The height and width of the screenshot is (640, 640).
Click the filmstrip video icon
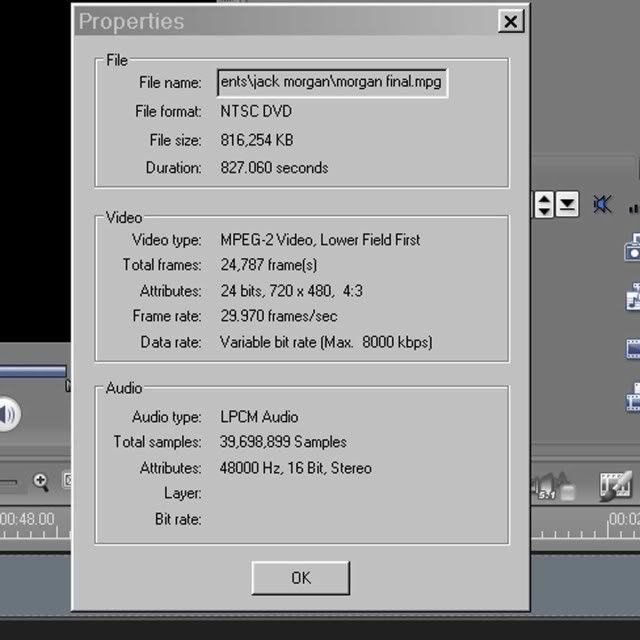tap(633, 348)
